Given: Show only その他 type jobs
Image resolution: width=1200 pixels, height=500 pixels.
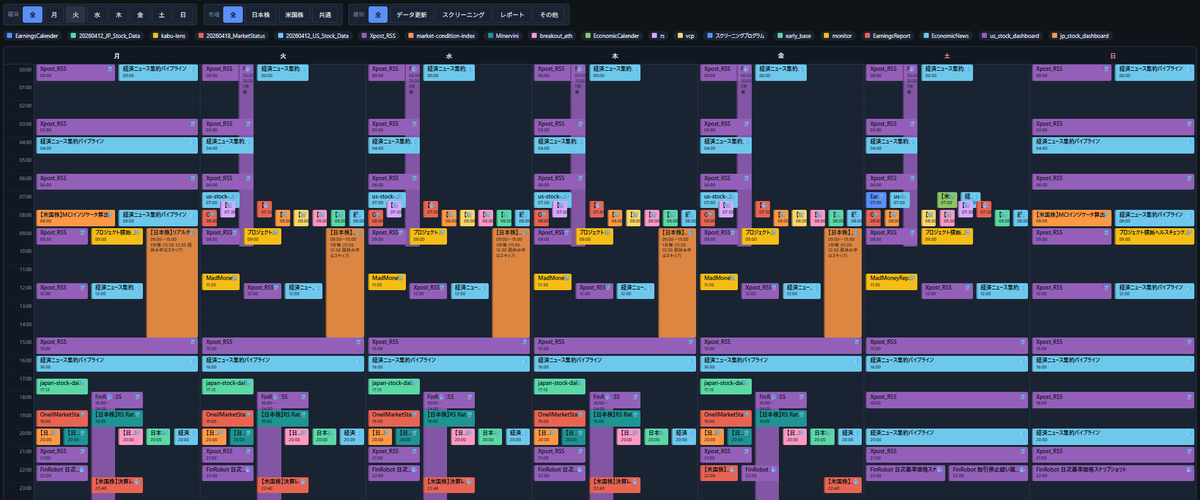Looking at the screenshot, I should [x=548, y=16].
